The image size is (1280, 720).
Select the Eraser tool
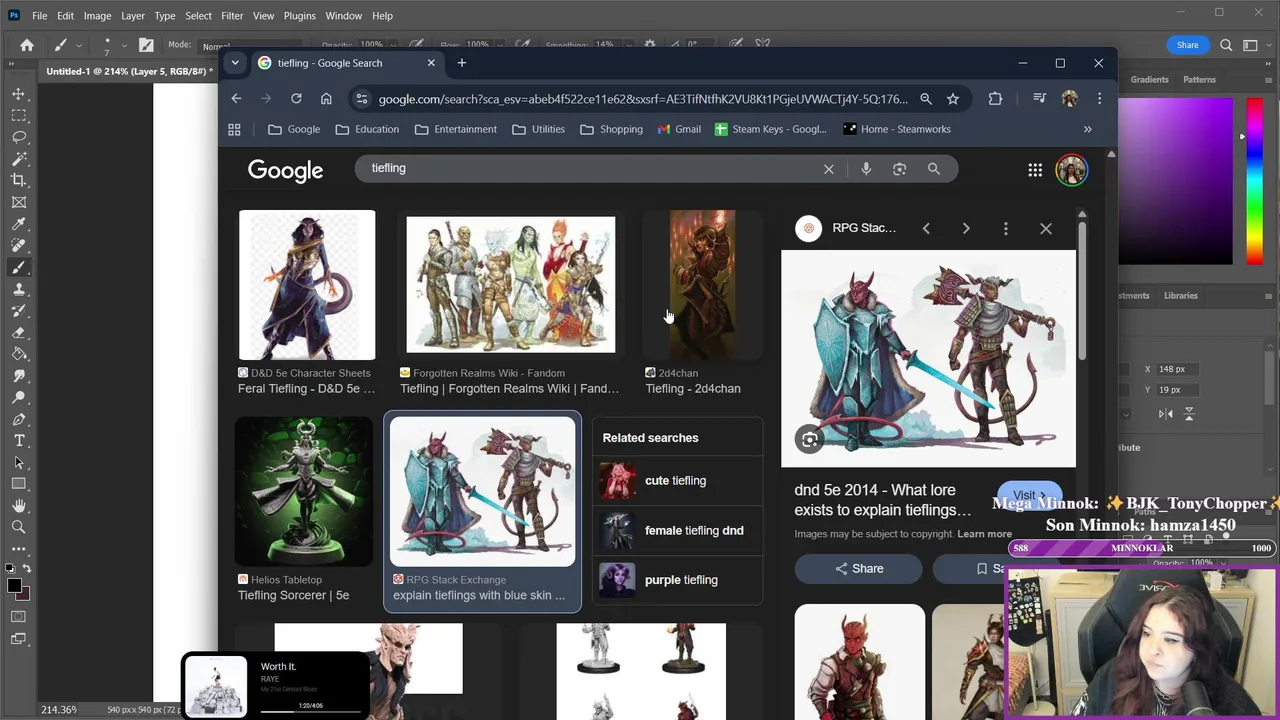click(19, 332)
